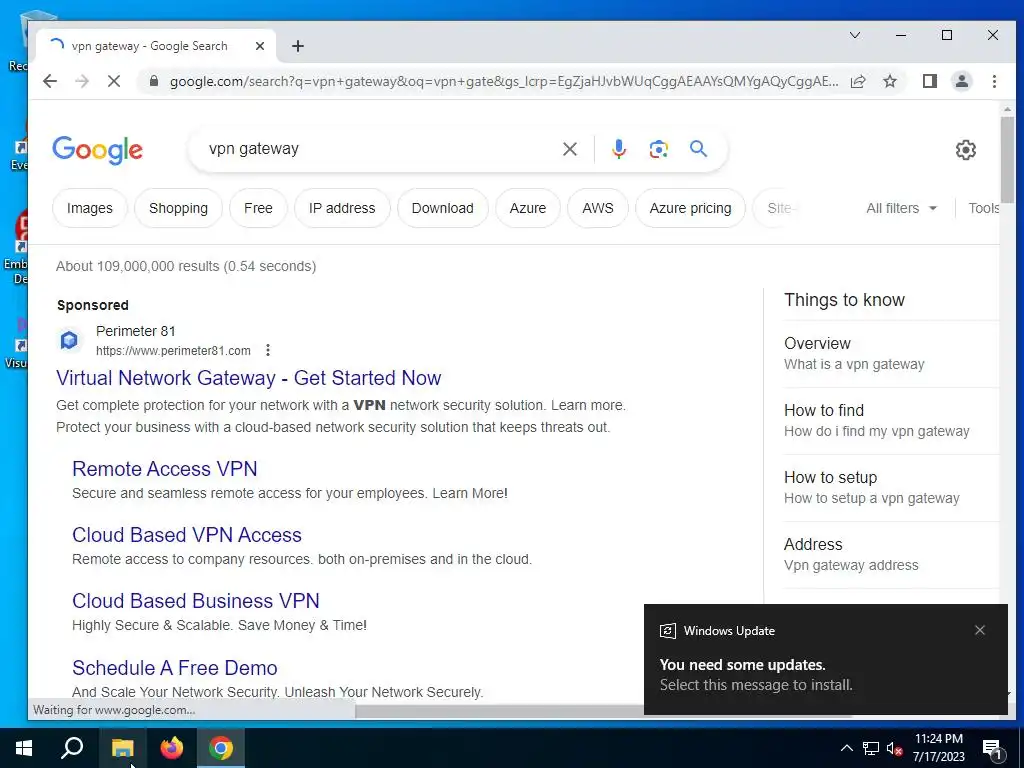The width and height of the screenshot is (1024, 768).
Task: Select the Azure filter chip
Action: 528,208
